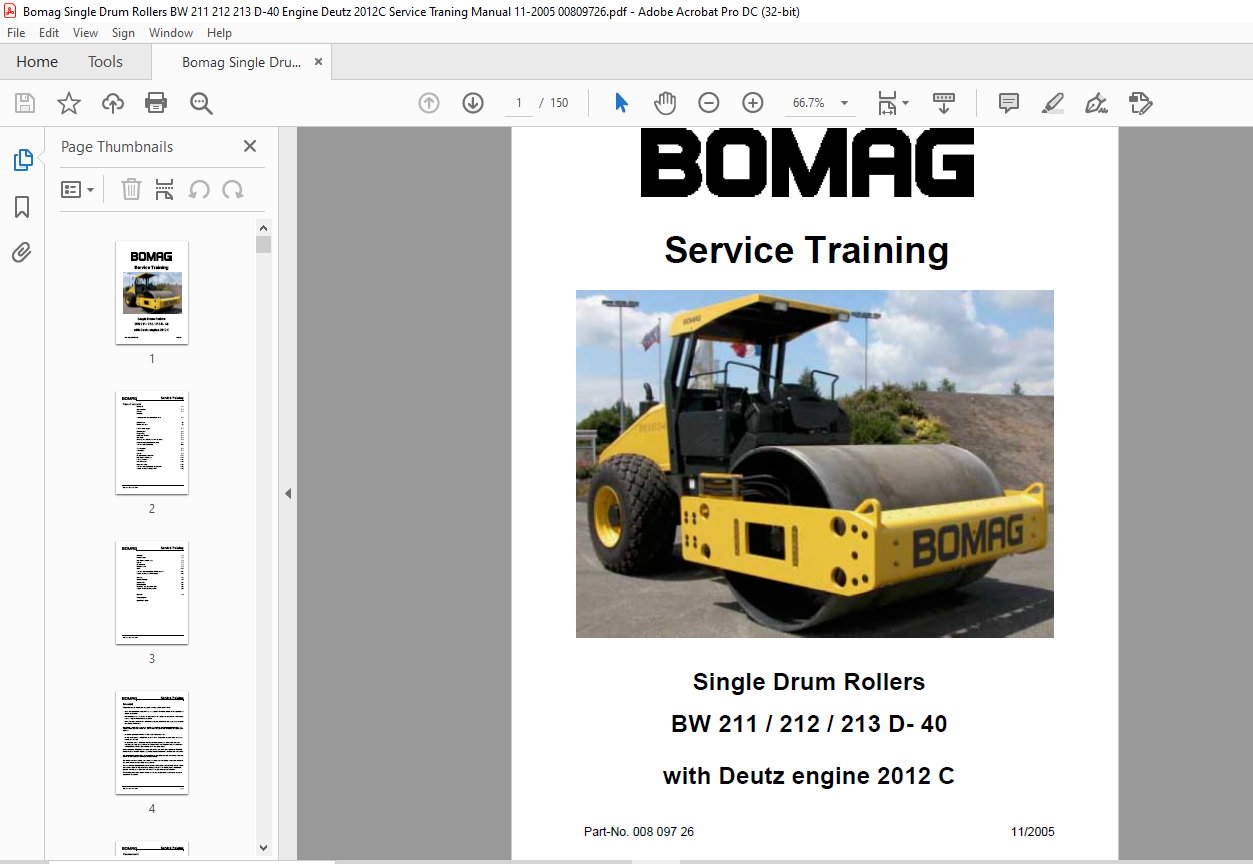Upload the file to cloud
Viewport: 1253px width, 864px height.
[113, 103]
